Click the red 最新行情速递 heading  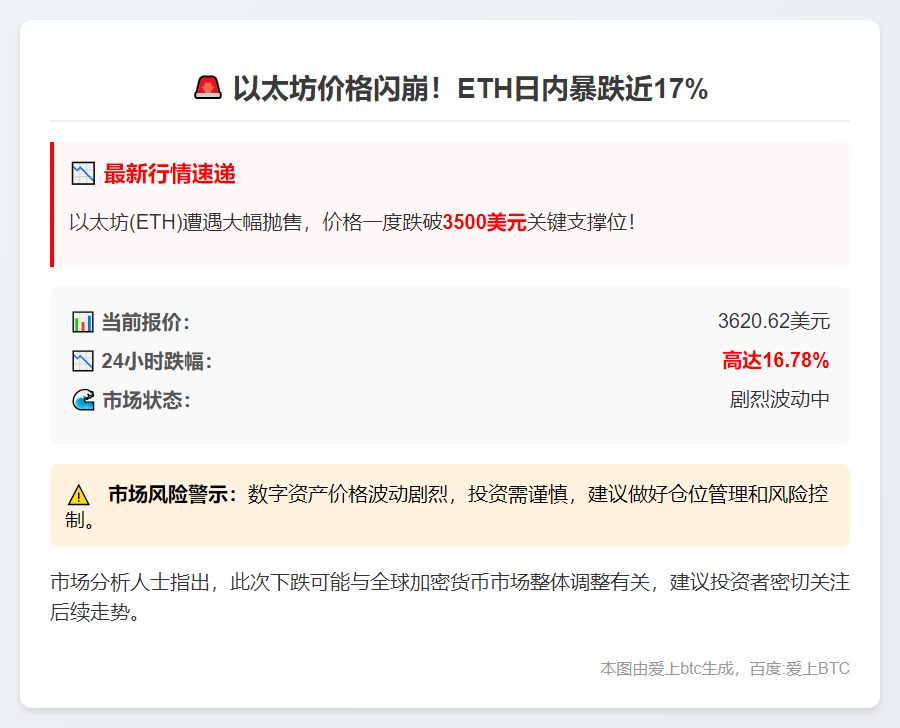[x=169, y=174]
